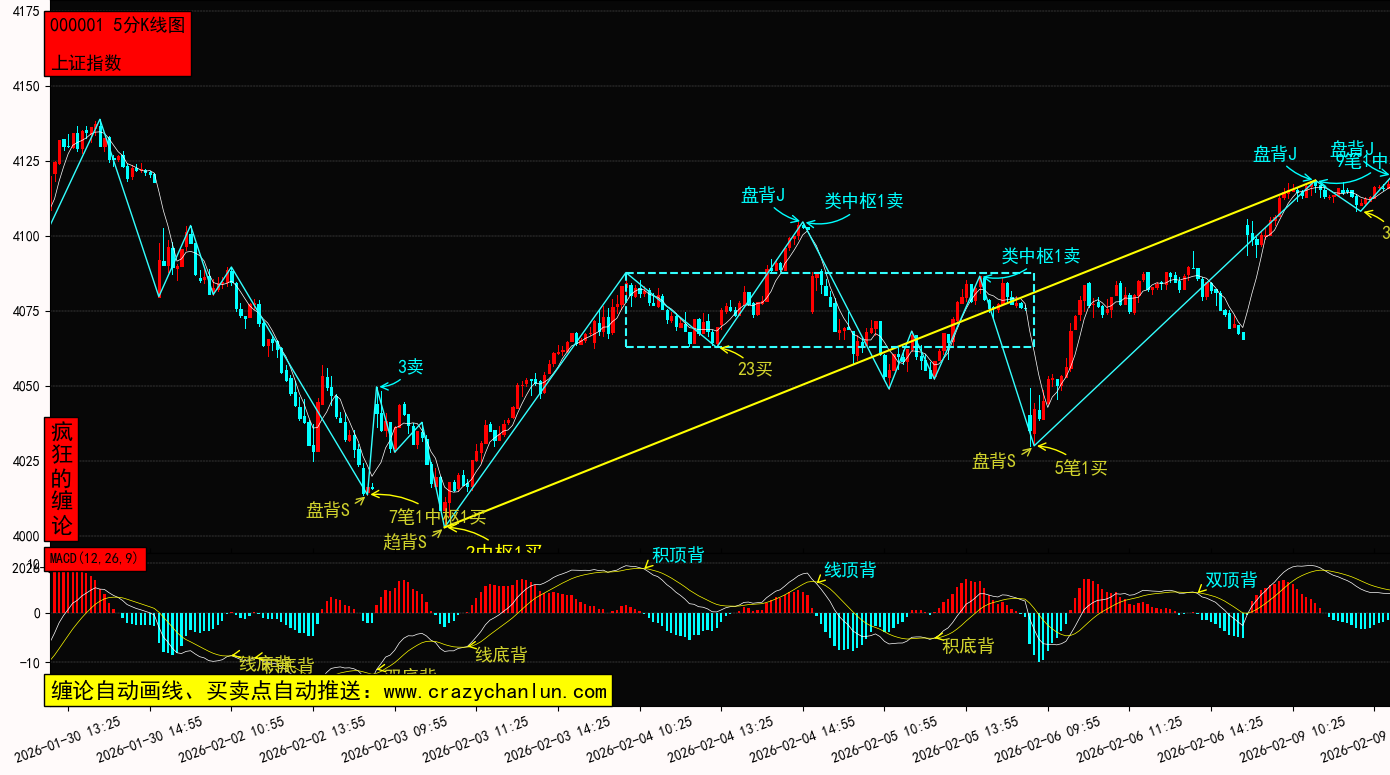Click the 线顶背 MACD divergence label
This screenshot has width=1390, height=775.
850,570
